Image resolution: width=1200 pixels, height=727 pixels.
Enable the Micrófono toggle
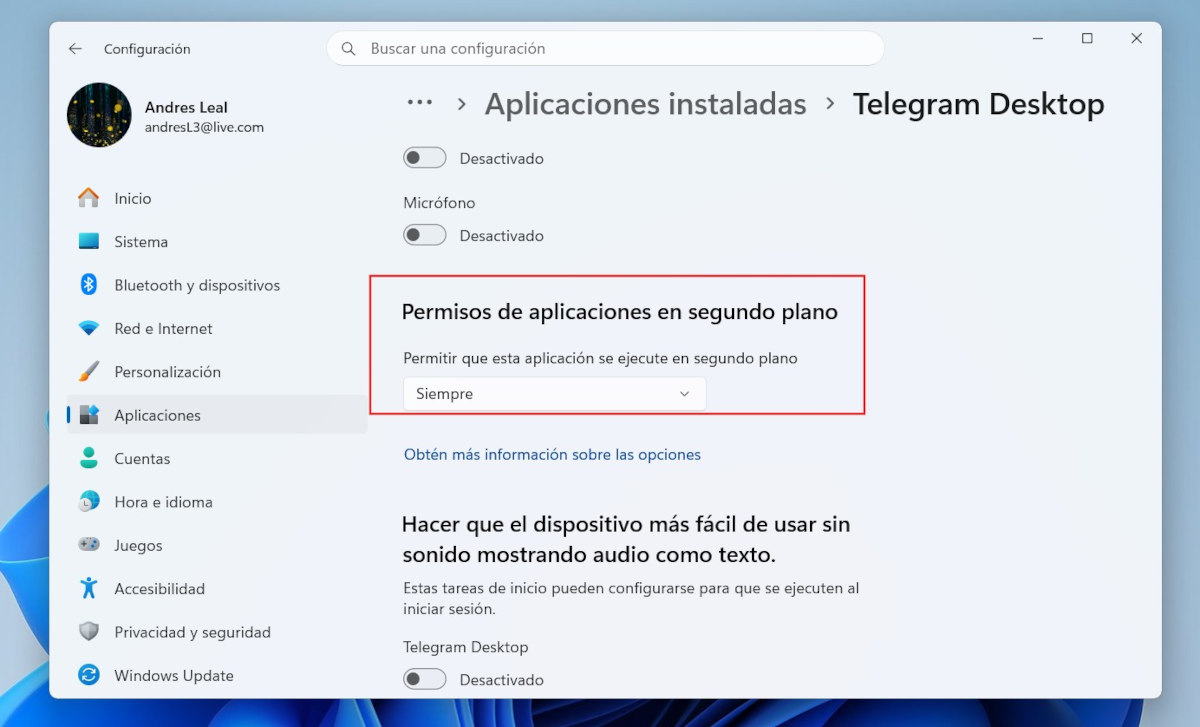click(424, 235)
